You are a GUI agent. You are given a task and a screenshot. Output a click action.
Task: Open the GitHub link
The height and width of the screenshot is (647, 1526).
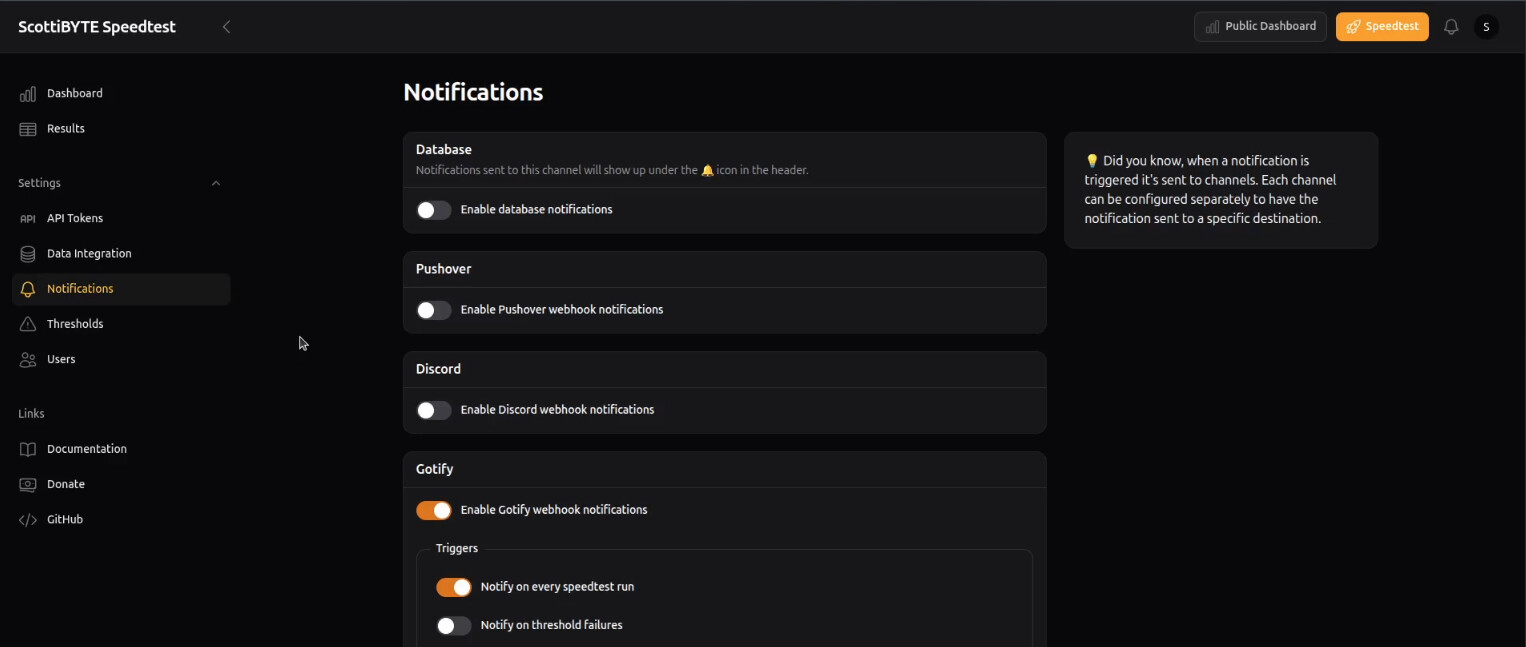(x=121, y=520)
